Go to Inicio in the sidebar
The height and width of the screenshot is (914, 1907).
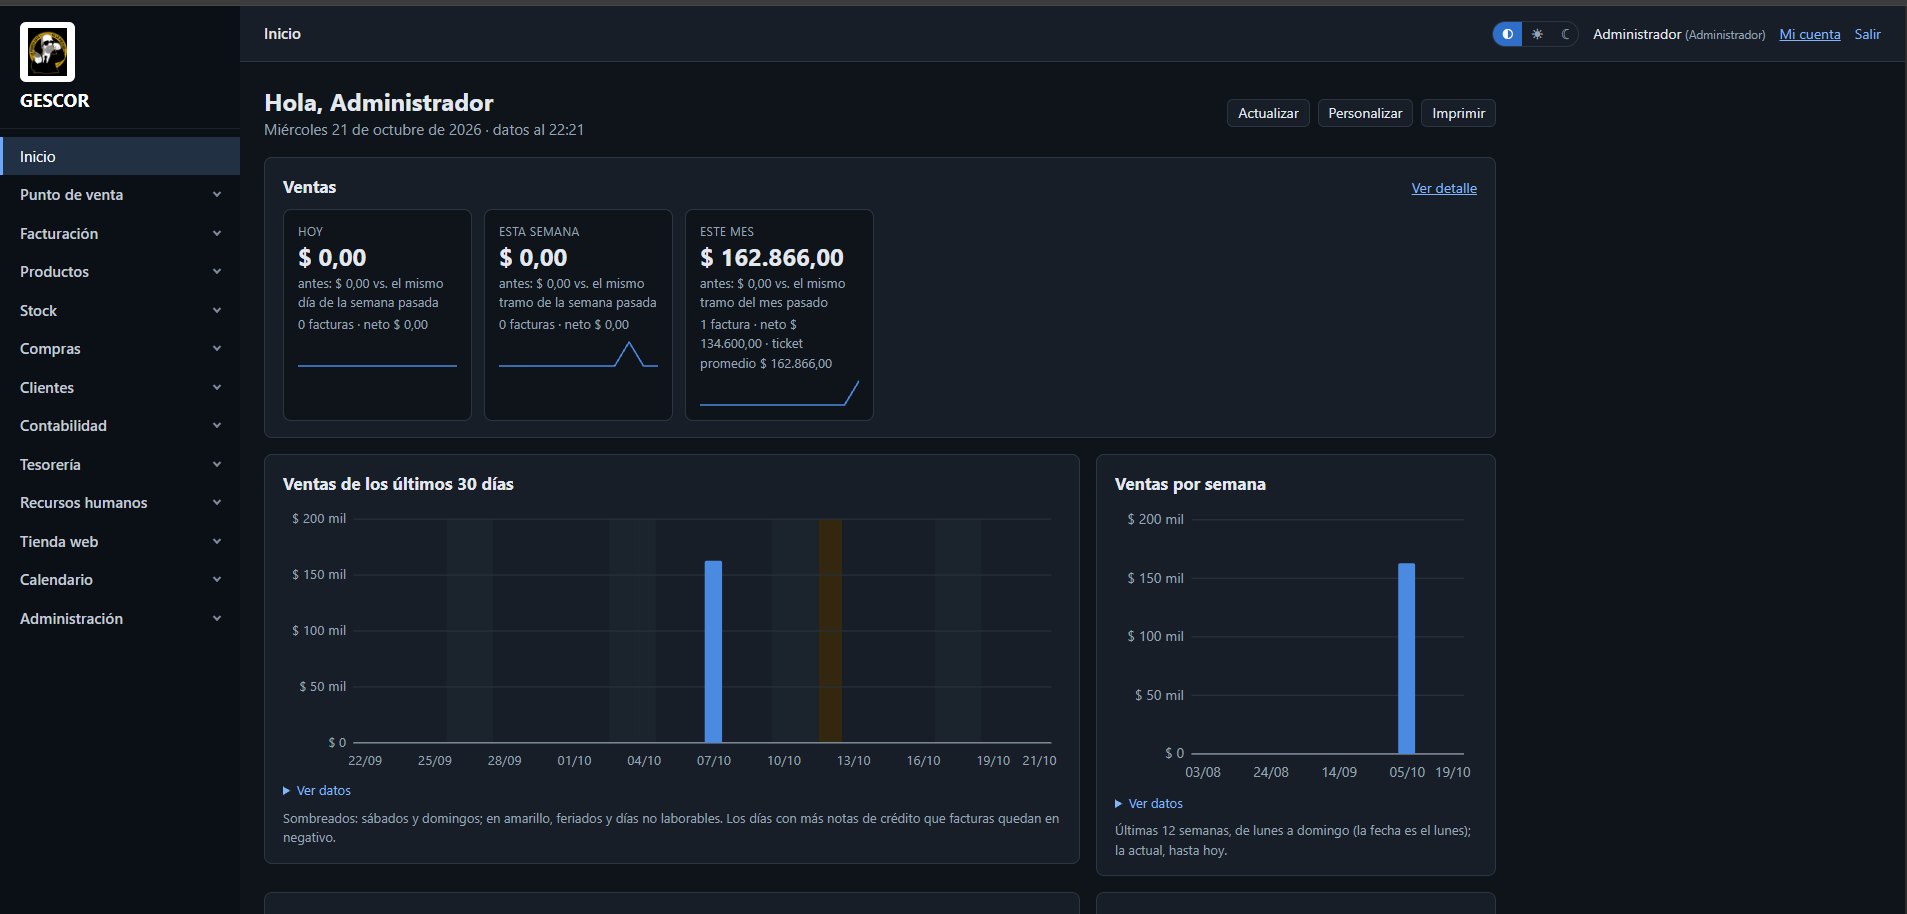coord(120,157)
